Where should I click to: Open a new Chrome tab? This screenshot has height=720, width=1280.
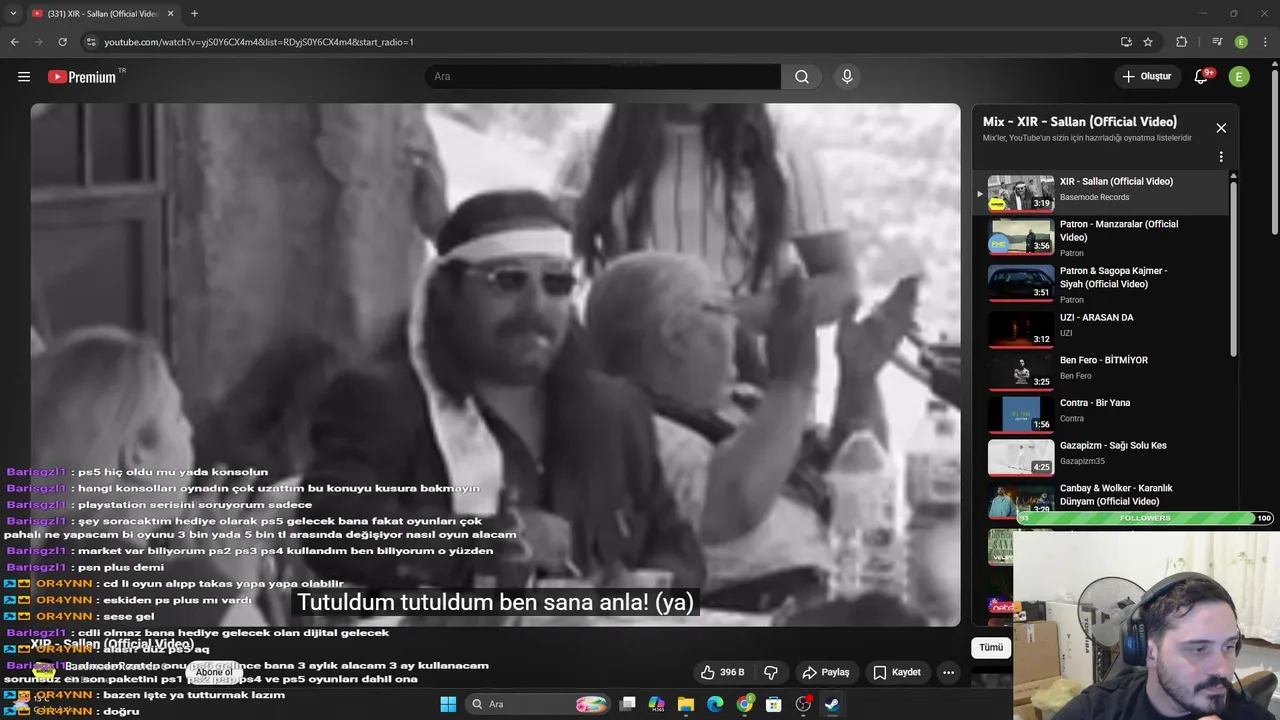[194, 14]
